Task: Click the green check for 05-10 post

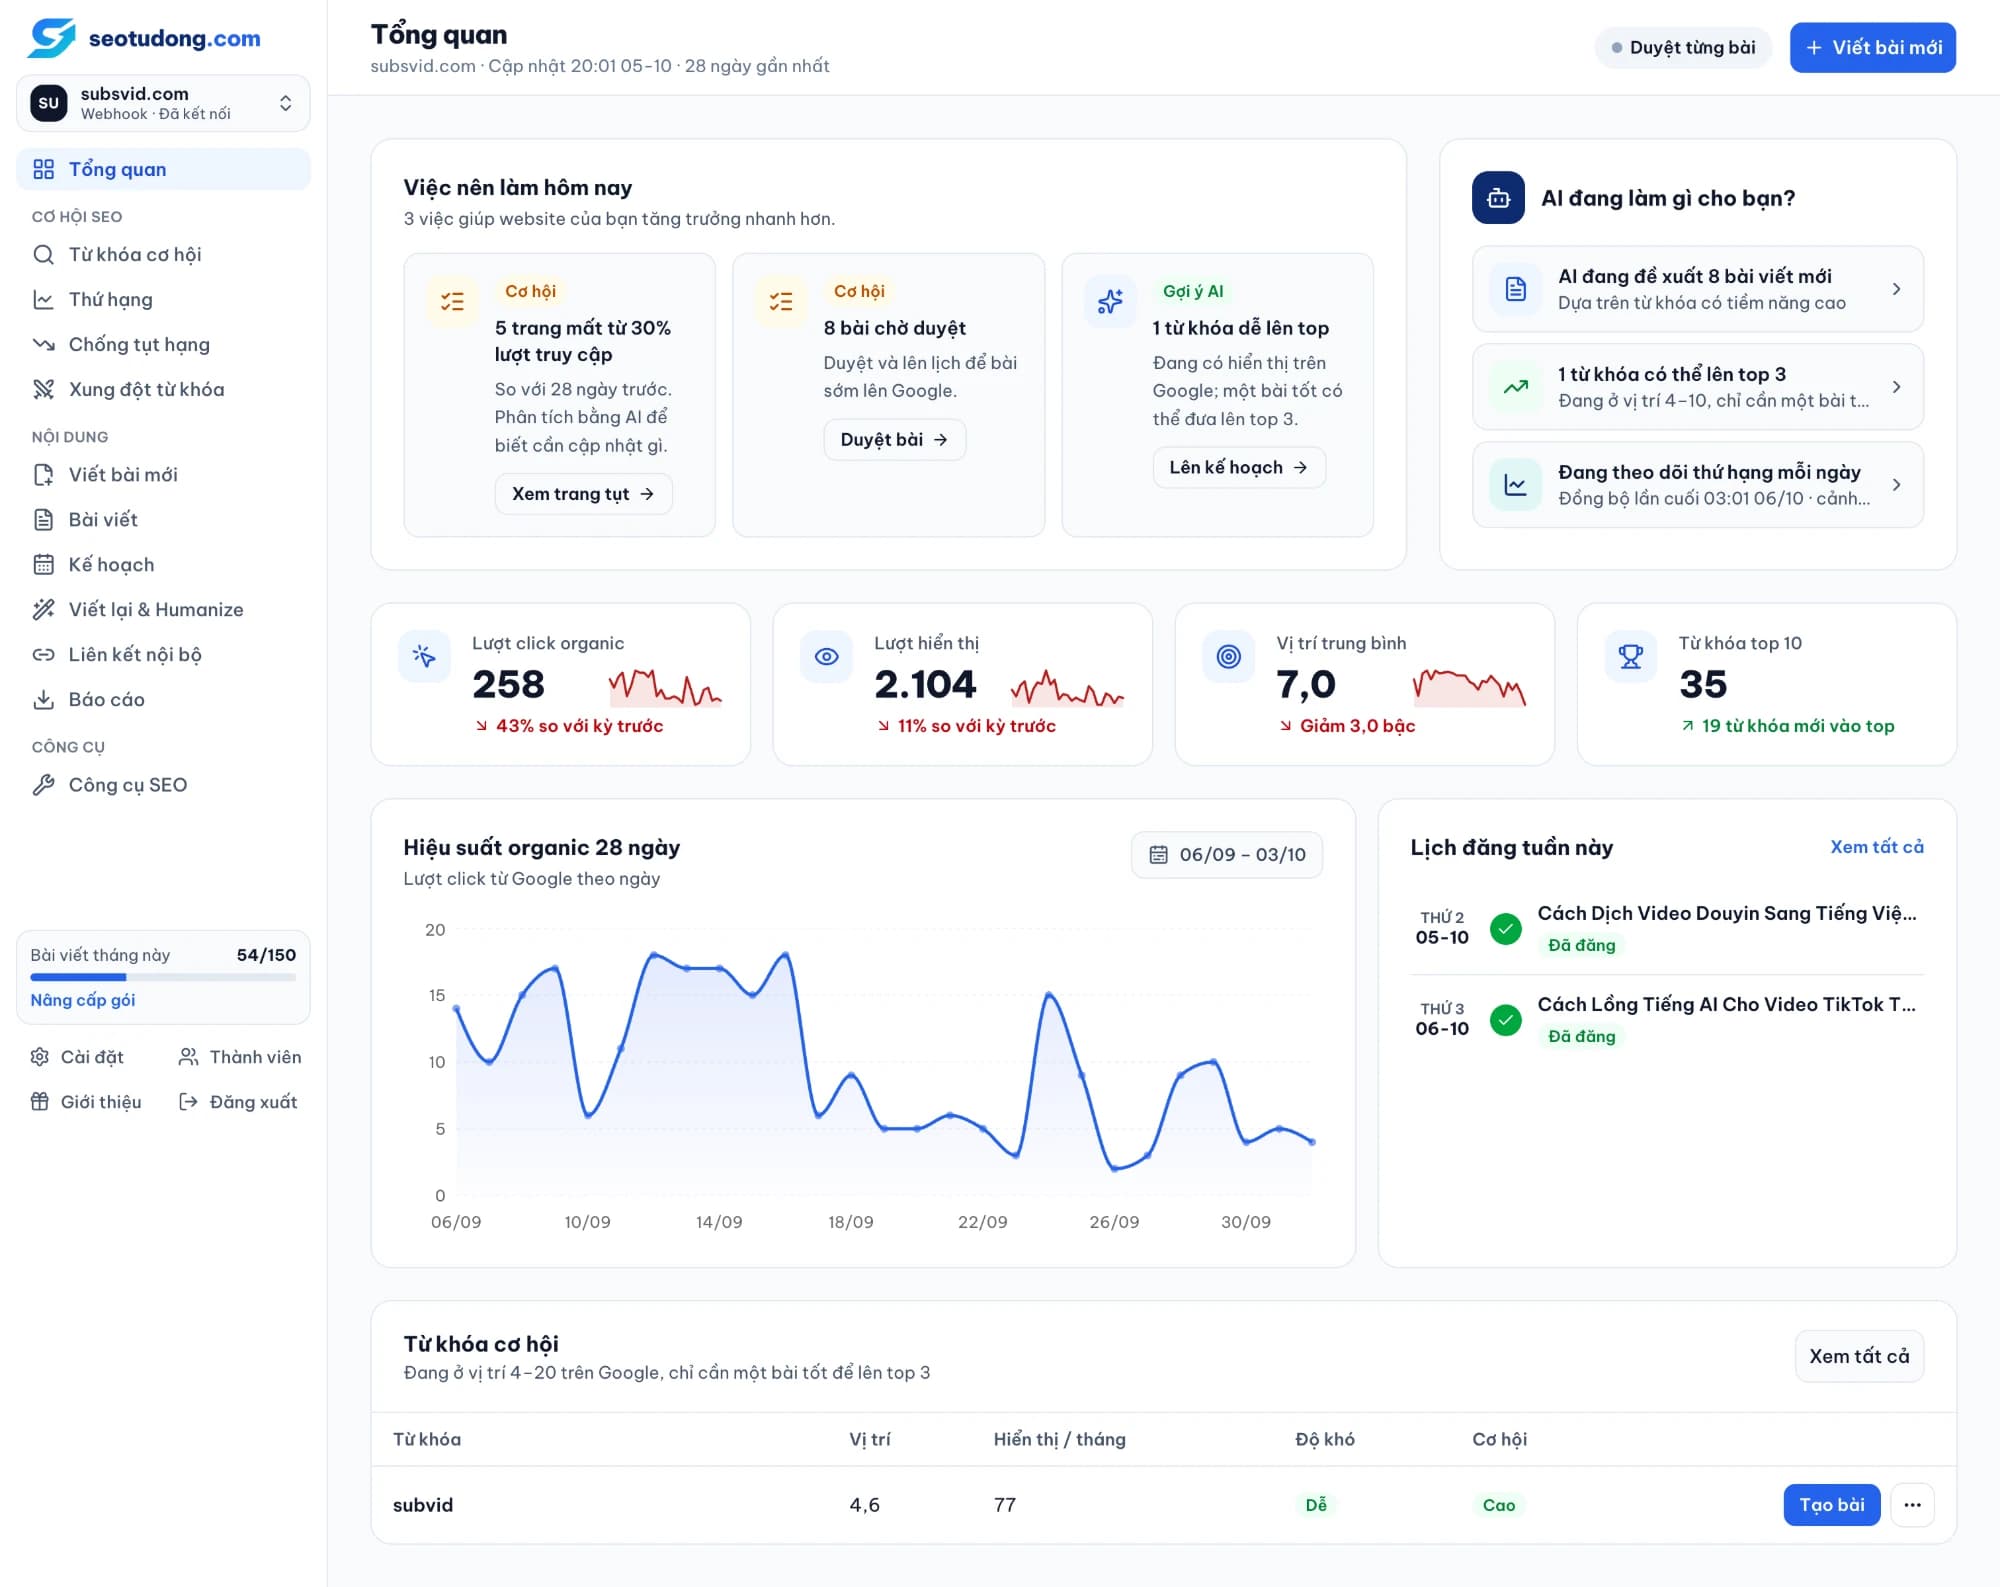Action: tap(1505, 929)
